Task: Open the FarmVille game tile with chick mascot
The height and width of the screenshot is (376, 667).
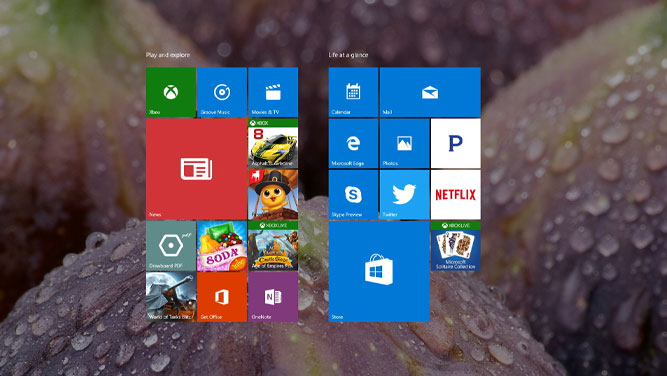Action: click(273, 194)
